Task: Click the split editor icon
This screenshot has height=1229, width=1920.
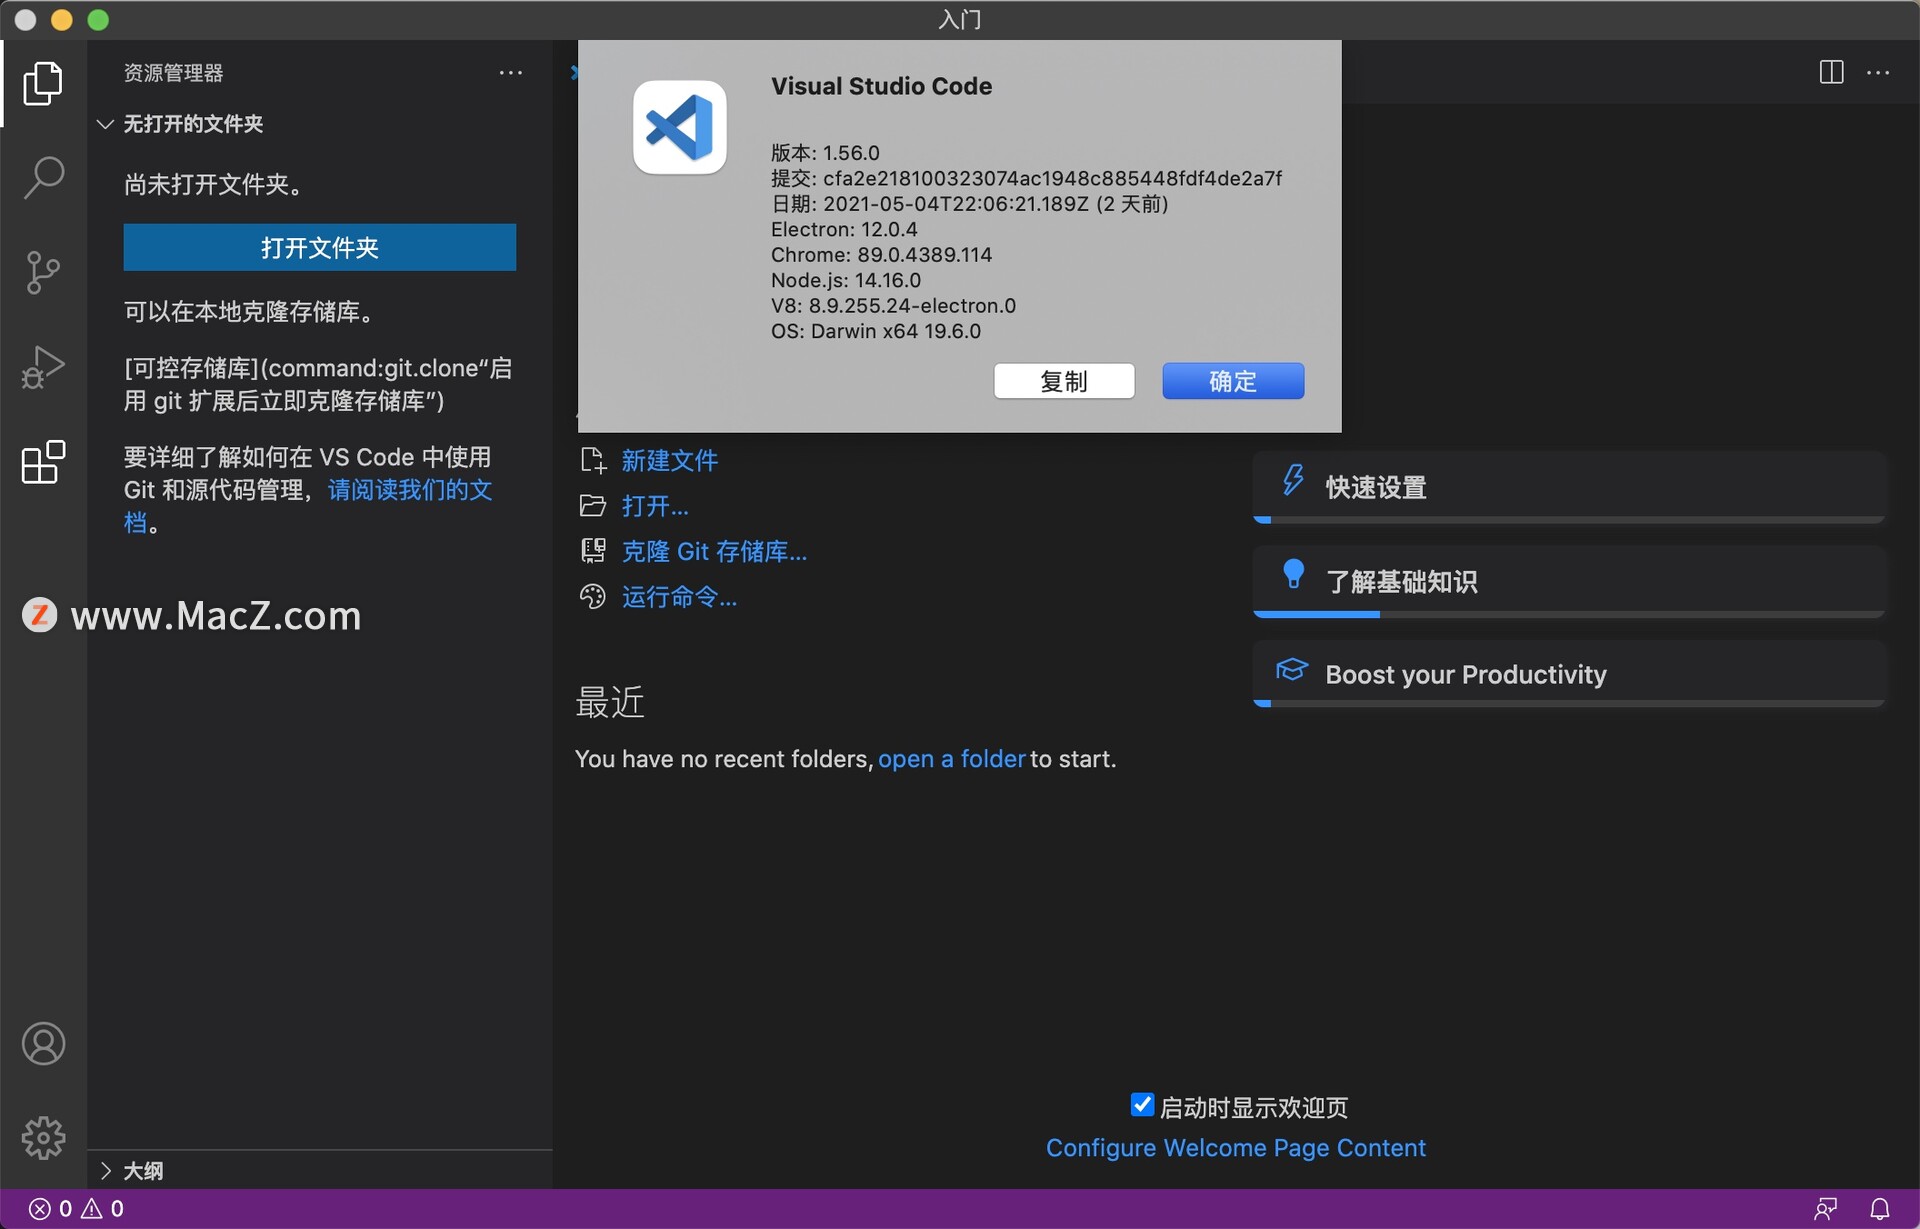Action: click(1831, 72)
